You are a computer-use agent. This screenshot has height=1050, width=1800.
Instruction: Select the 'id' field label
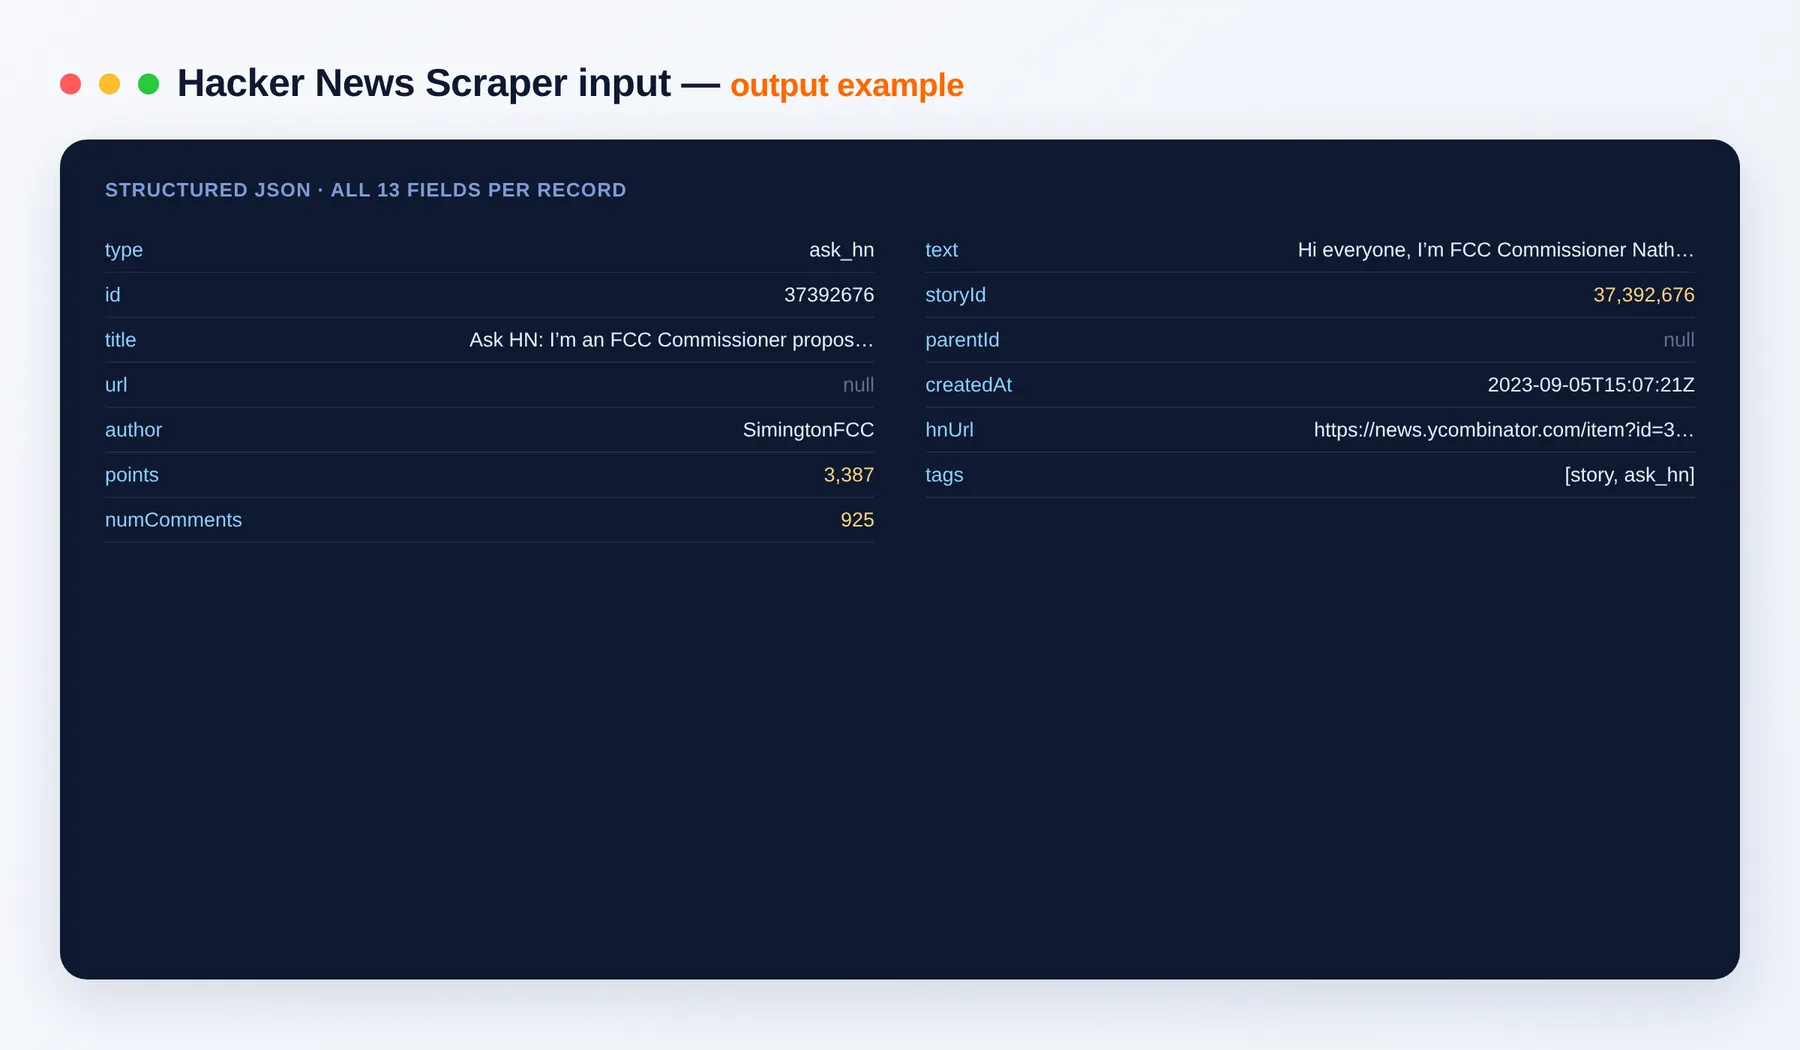coord(113,295)
